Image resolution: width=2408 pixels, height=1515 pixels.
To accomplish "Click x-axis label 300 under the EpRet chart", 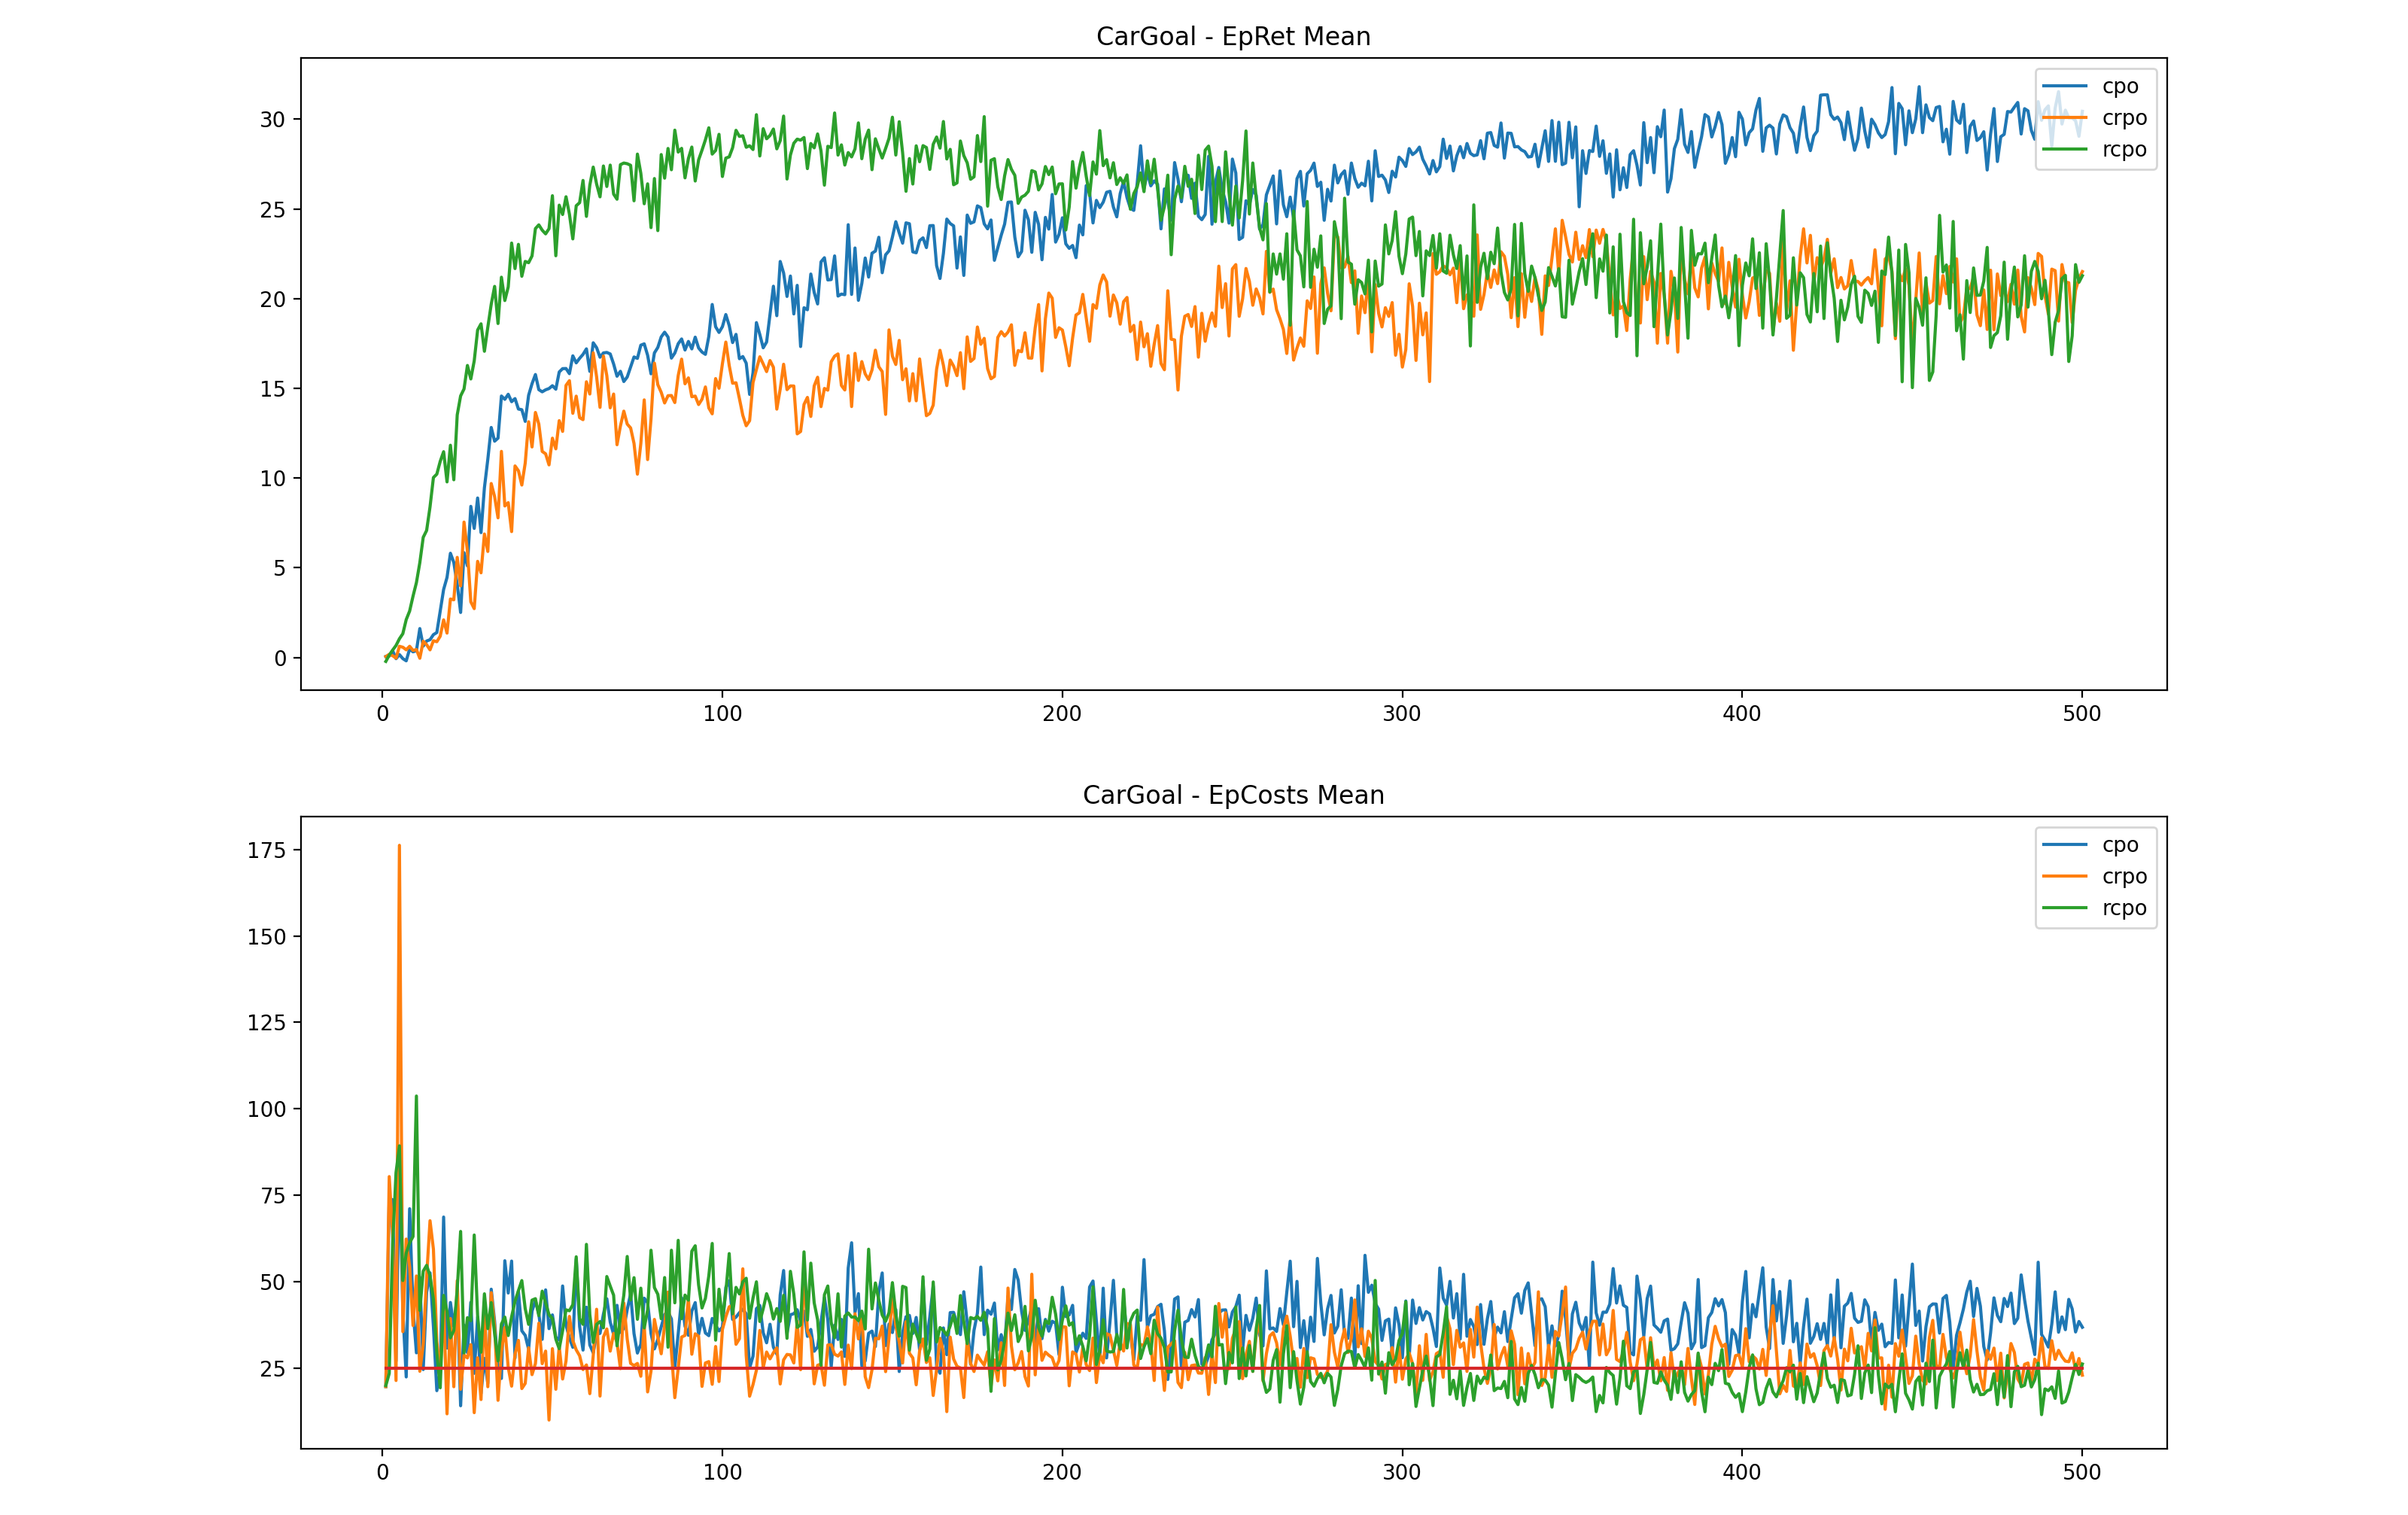I will click(1401, 714).
